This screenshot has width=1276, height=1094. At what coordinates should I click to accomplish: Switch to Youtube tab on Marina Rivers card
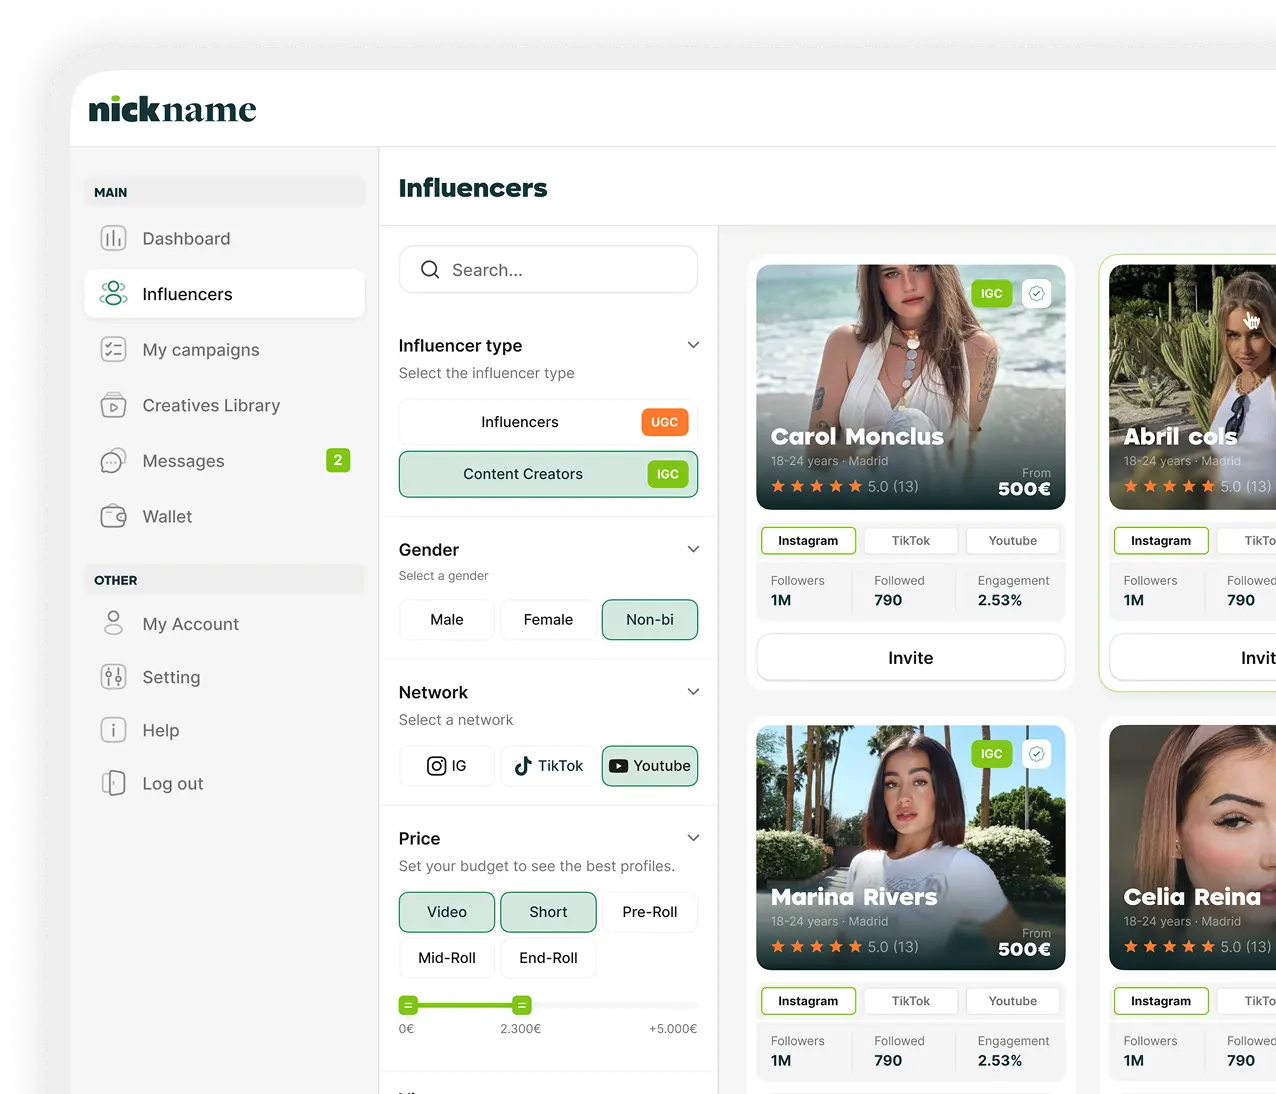point(1012,1001)
